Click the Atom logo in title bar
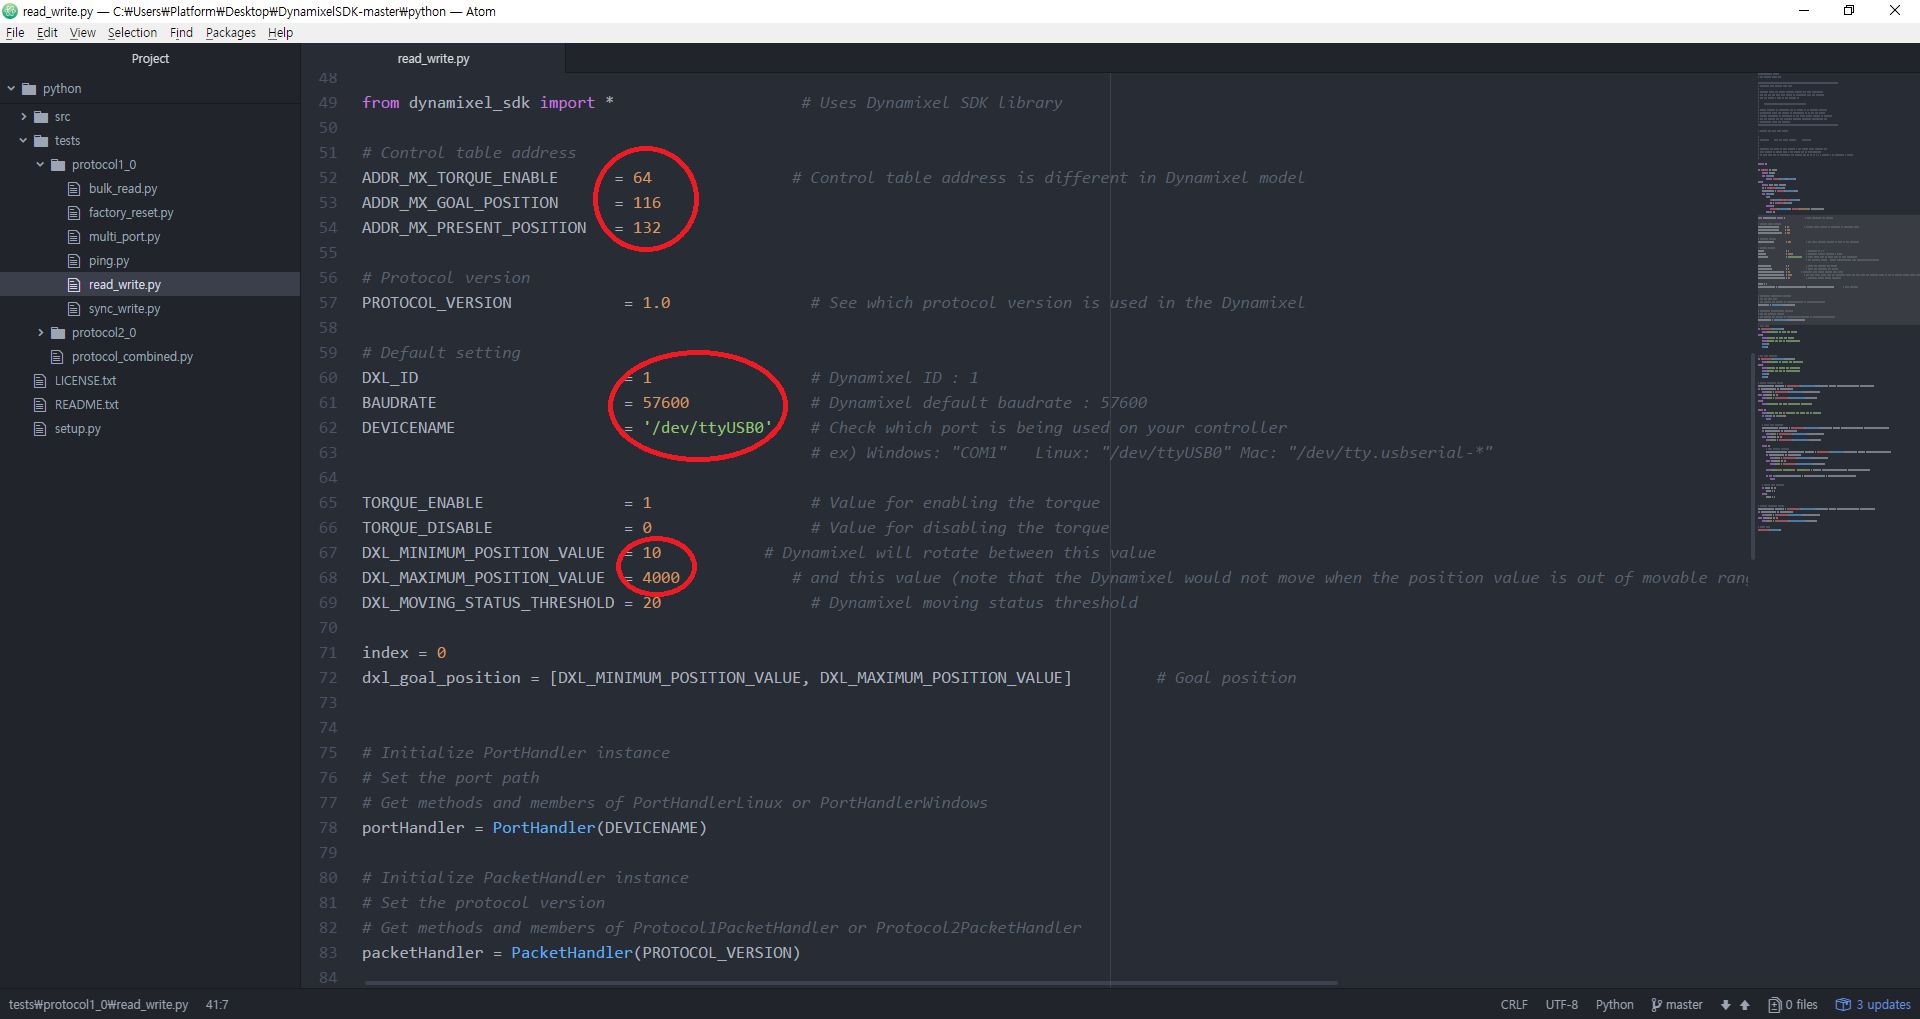 [10, 11]
